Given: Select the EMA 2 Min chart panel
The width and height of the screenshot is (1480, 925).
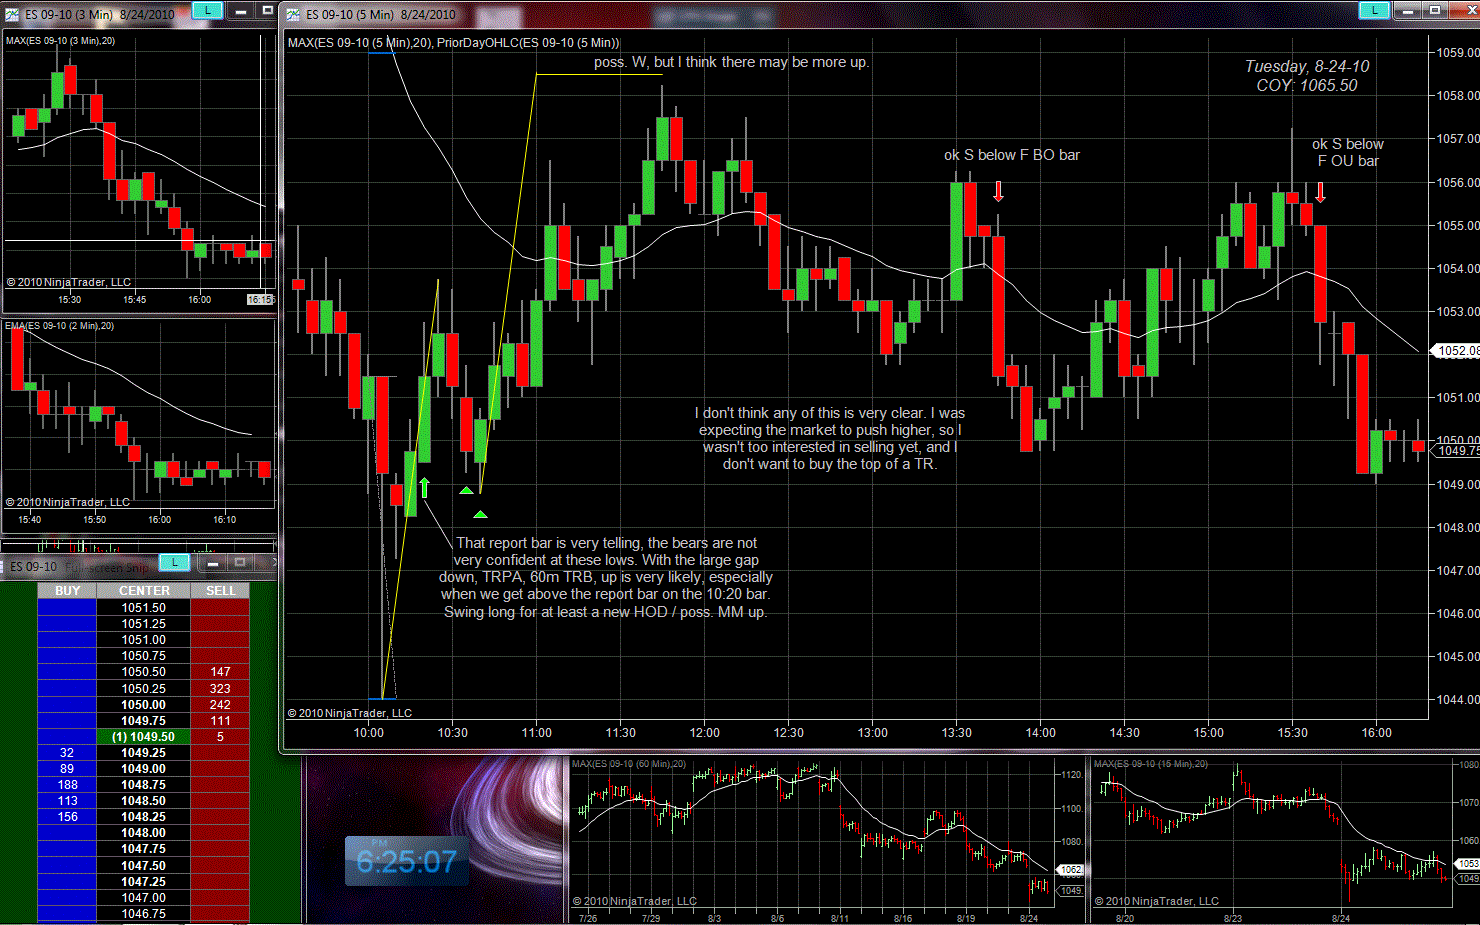Looking at the screenshot, I should (x=139, y=420).
